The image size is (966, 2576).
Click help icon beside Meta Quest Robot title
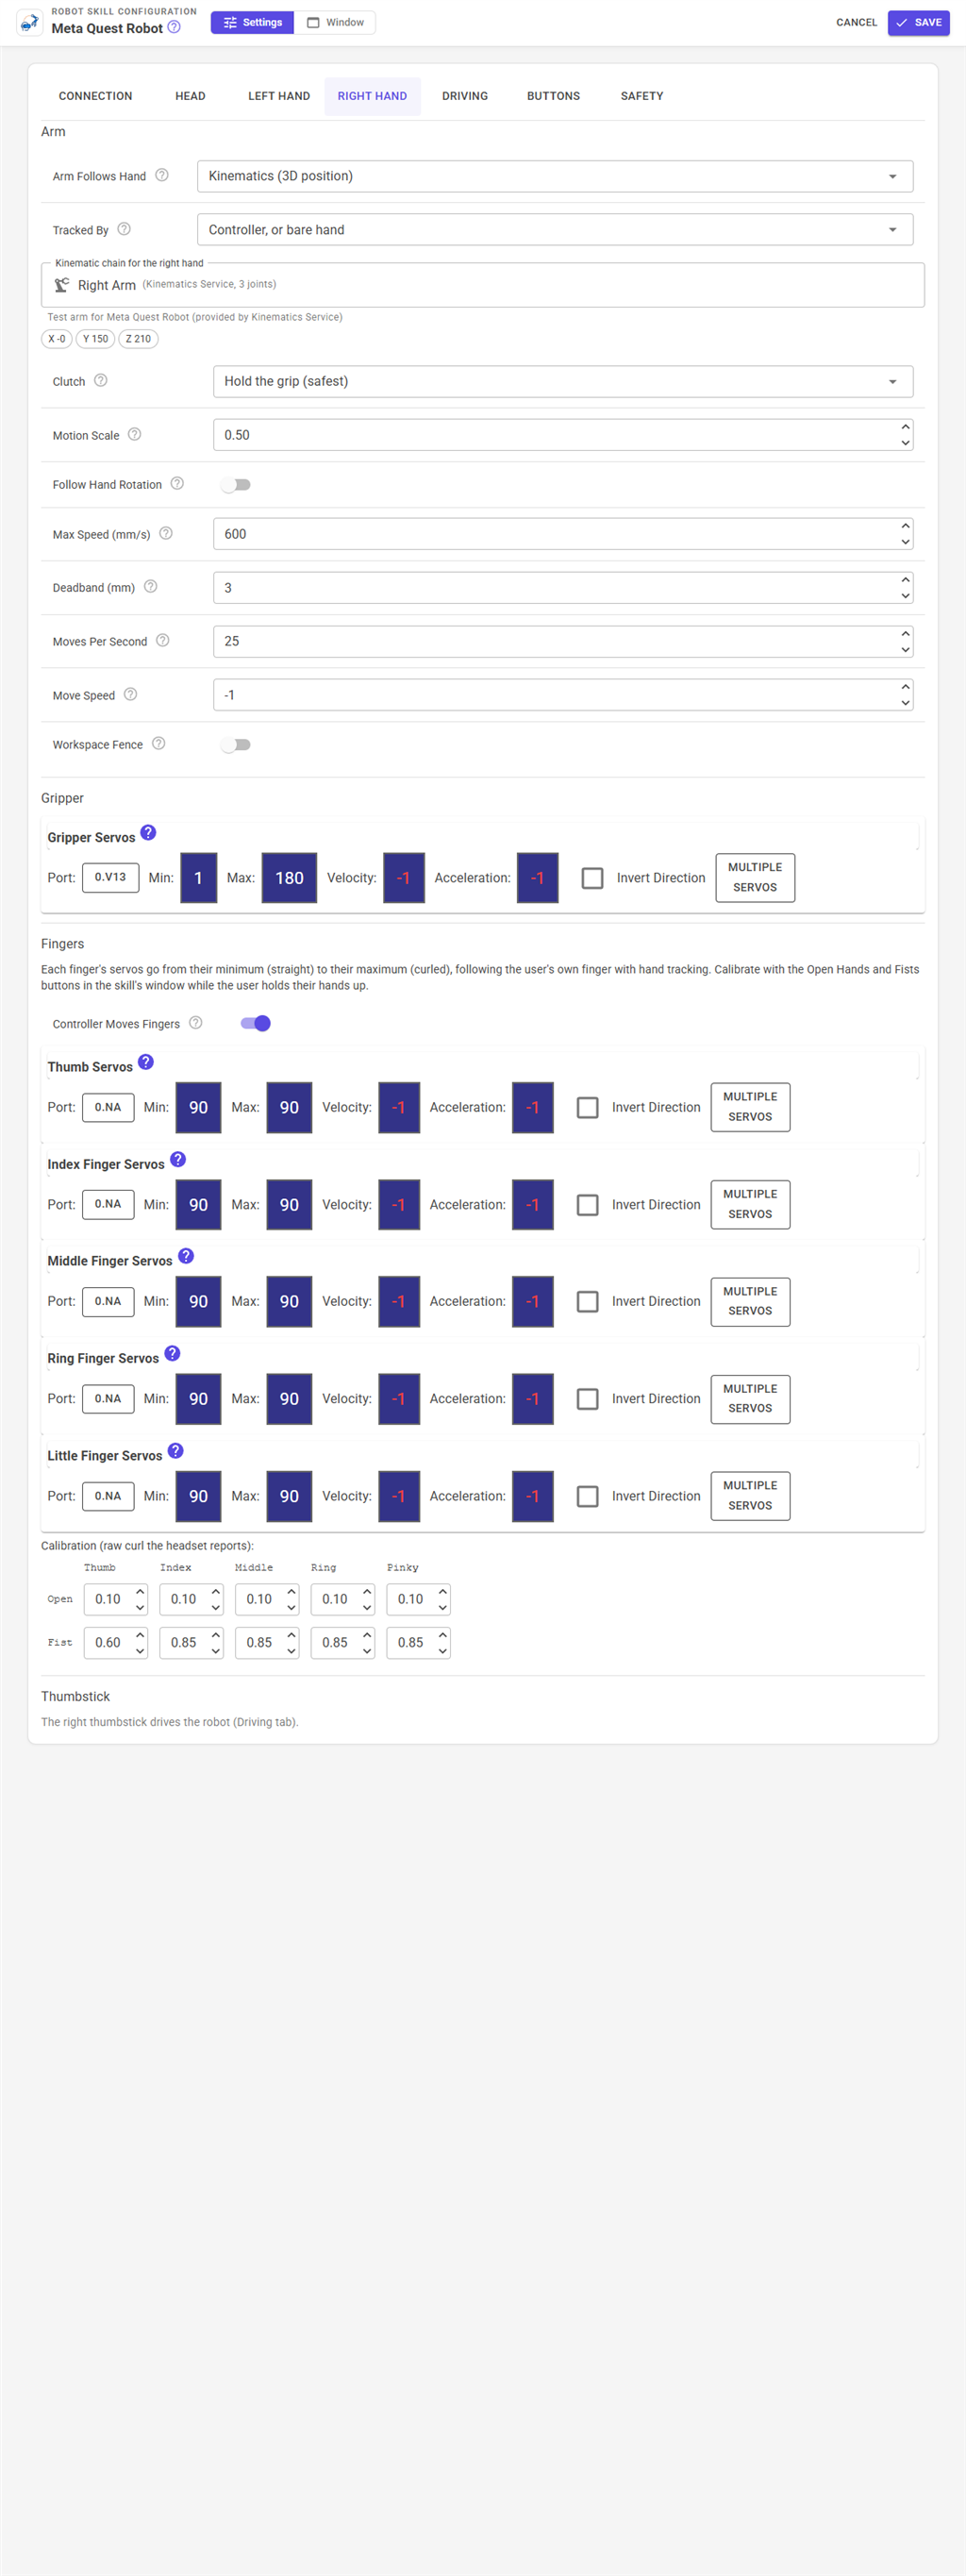tap(174, 27)
